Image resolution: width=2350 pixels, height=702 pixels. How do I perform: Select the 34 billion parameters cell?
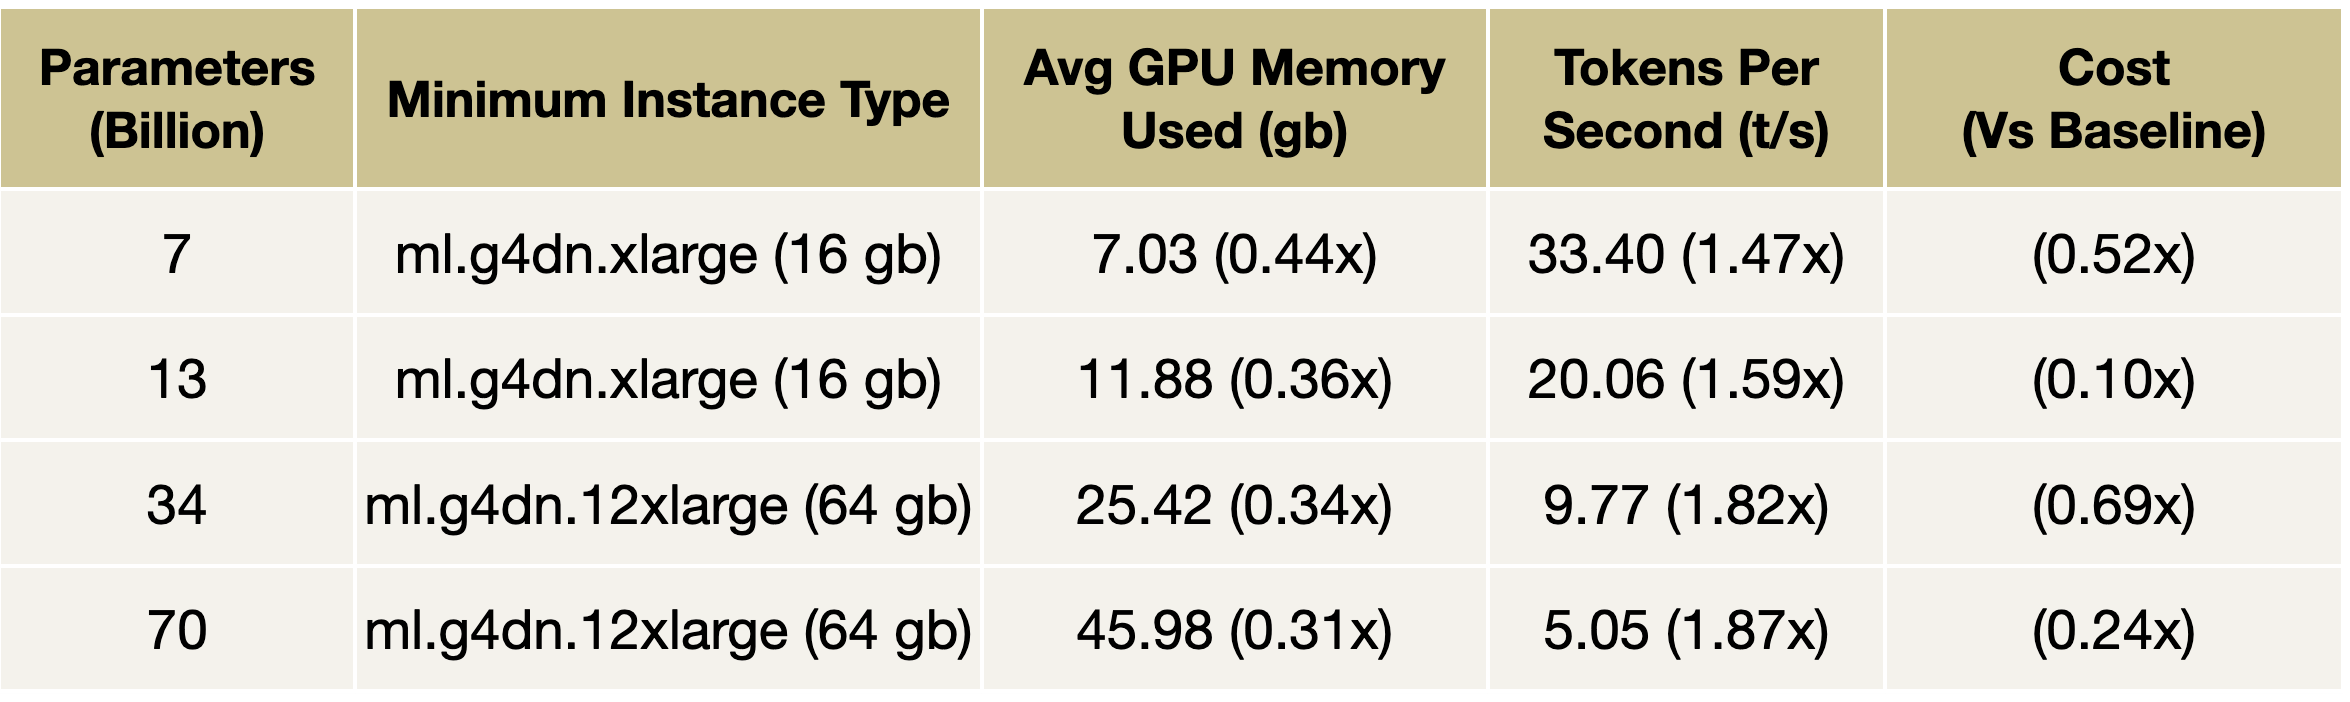[x=177, y=505]
